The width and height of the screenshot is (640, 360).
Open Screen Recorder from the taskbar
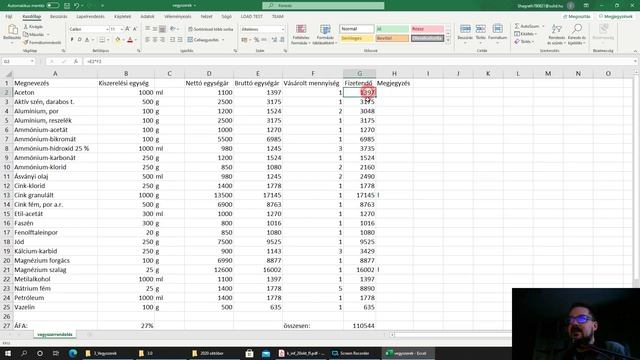click(x=351, y=353)
